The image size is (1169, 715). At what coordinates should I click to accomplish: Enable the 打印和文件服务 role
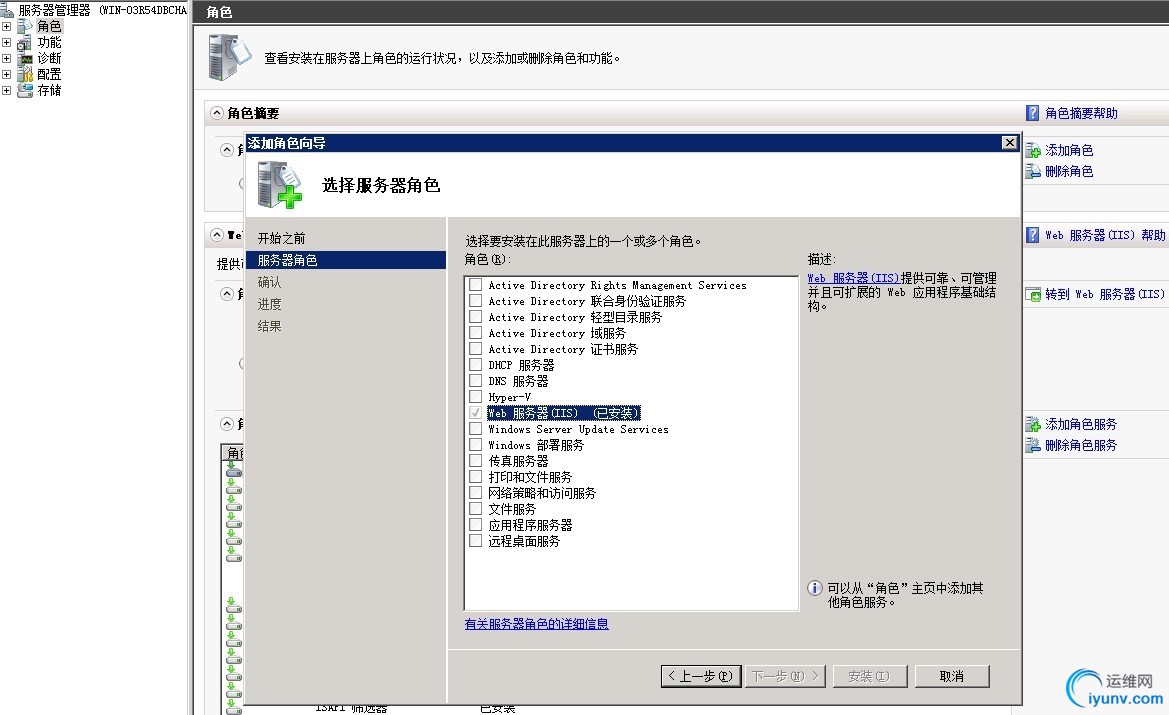click(476, 476)
